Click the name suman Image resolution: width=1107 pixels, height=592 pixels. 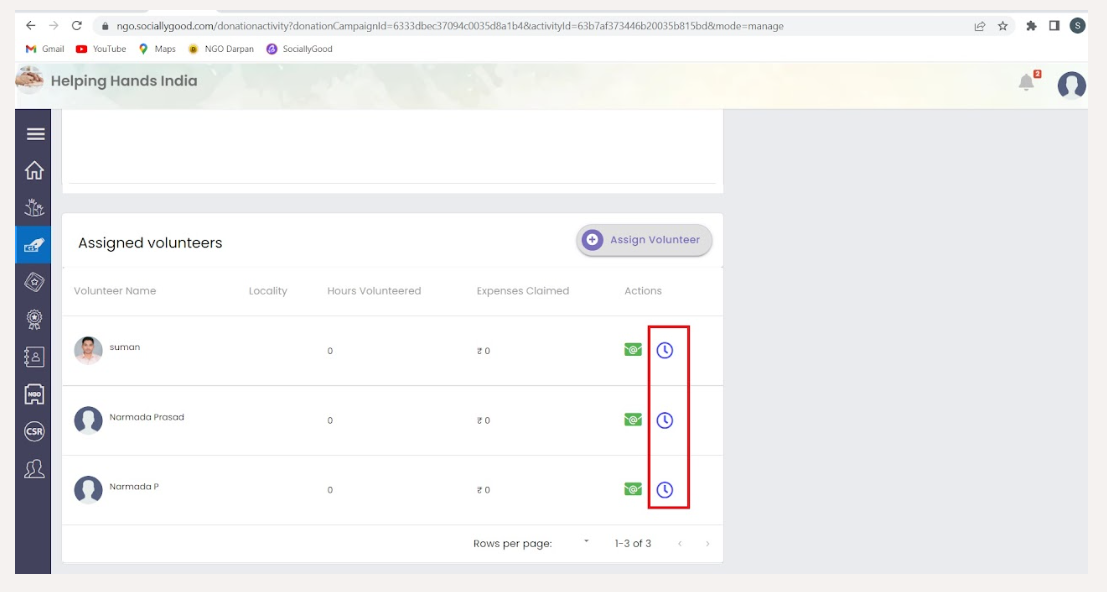coord(125,347)
